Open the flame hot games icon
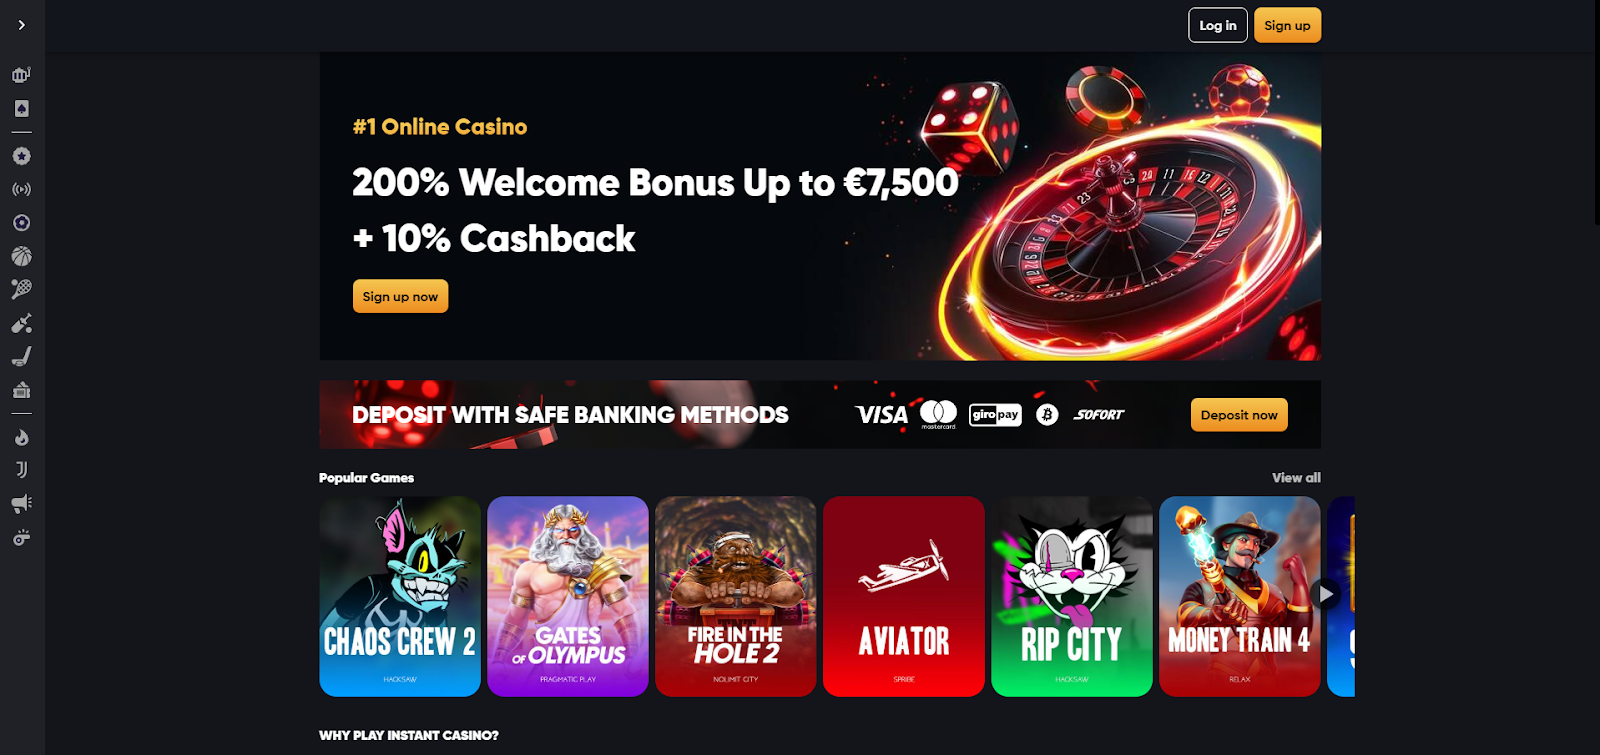1600x755 pixels. [21, 437]
